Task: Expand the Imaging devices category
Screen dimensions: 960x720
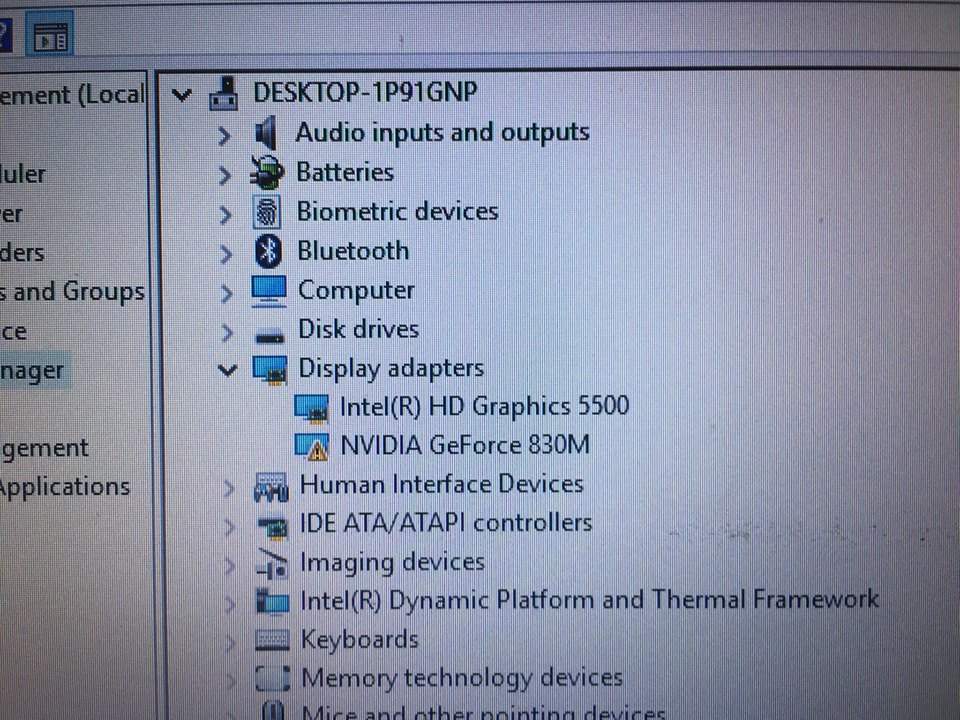Action: click(230, 565)
